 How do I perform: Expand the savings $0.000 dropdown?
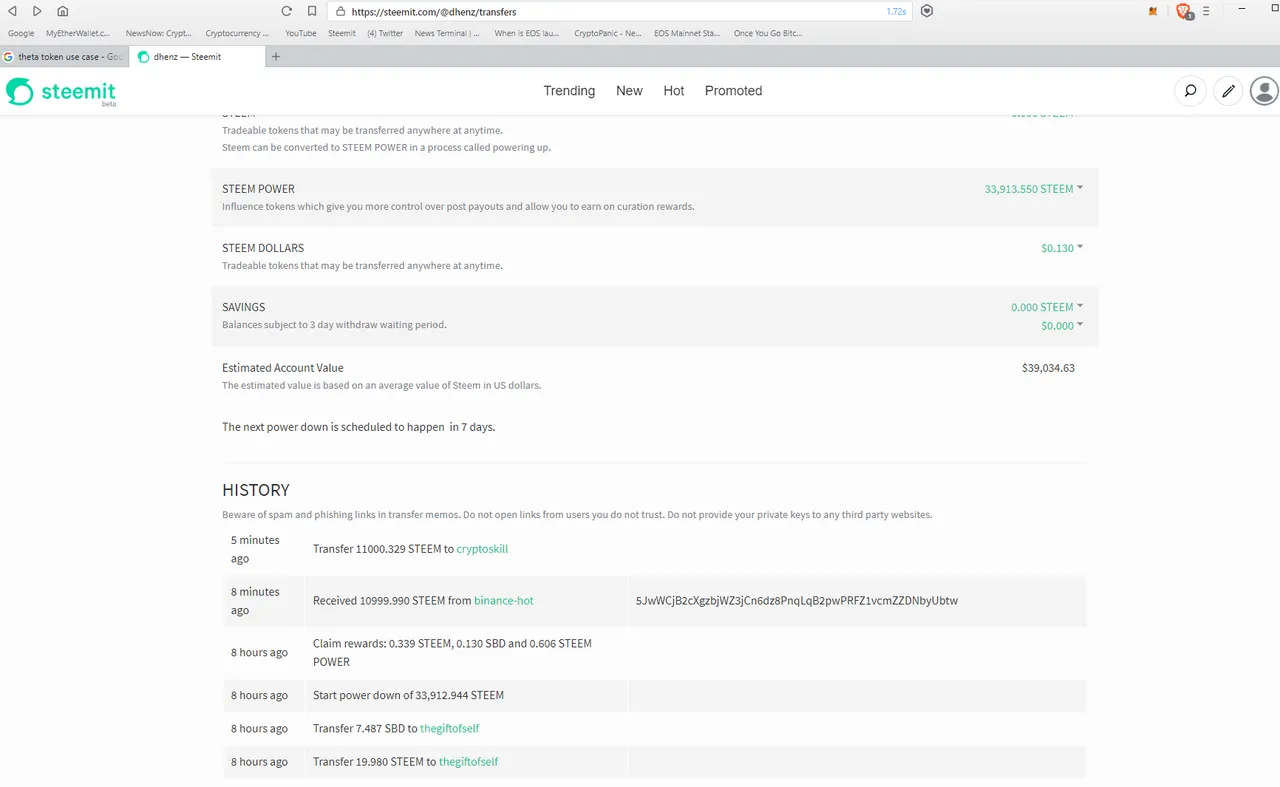[x=1062, y=326]
